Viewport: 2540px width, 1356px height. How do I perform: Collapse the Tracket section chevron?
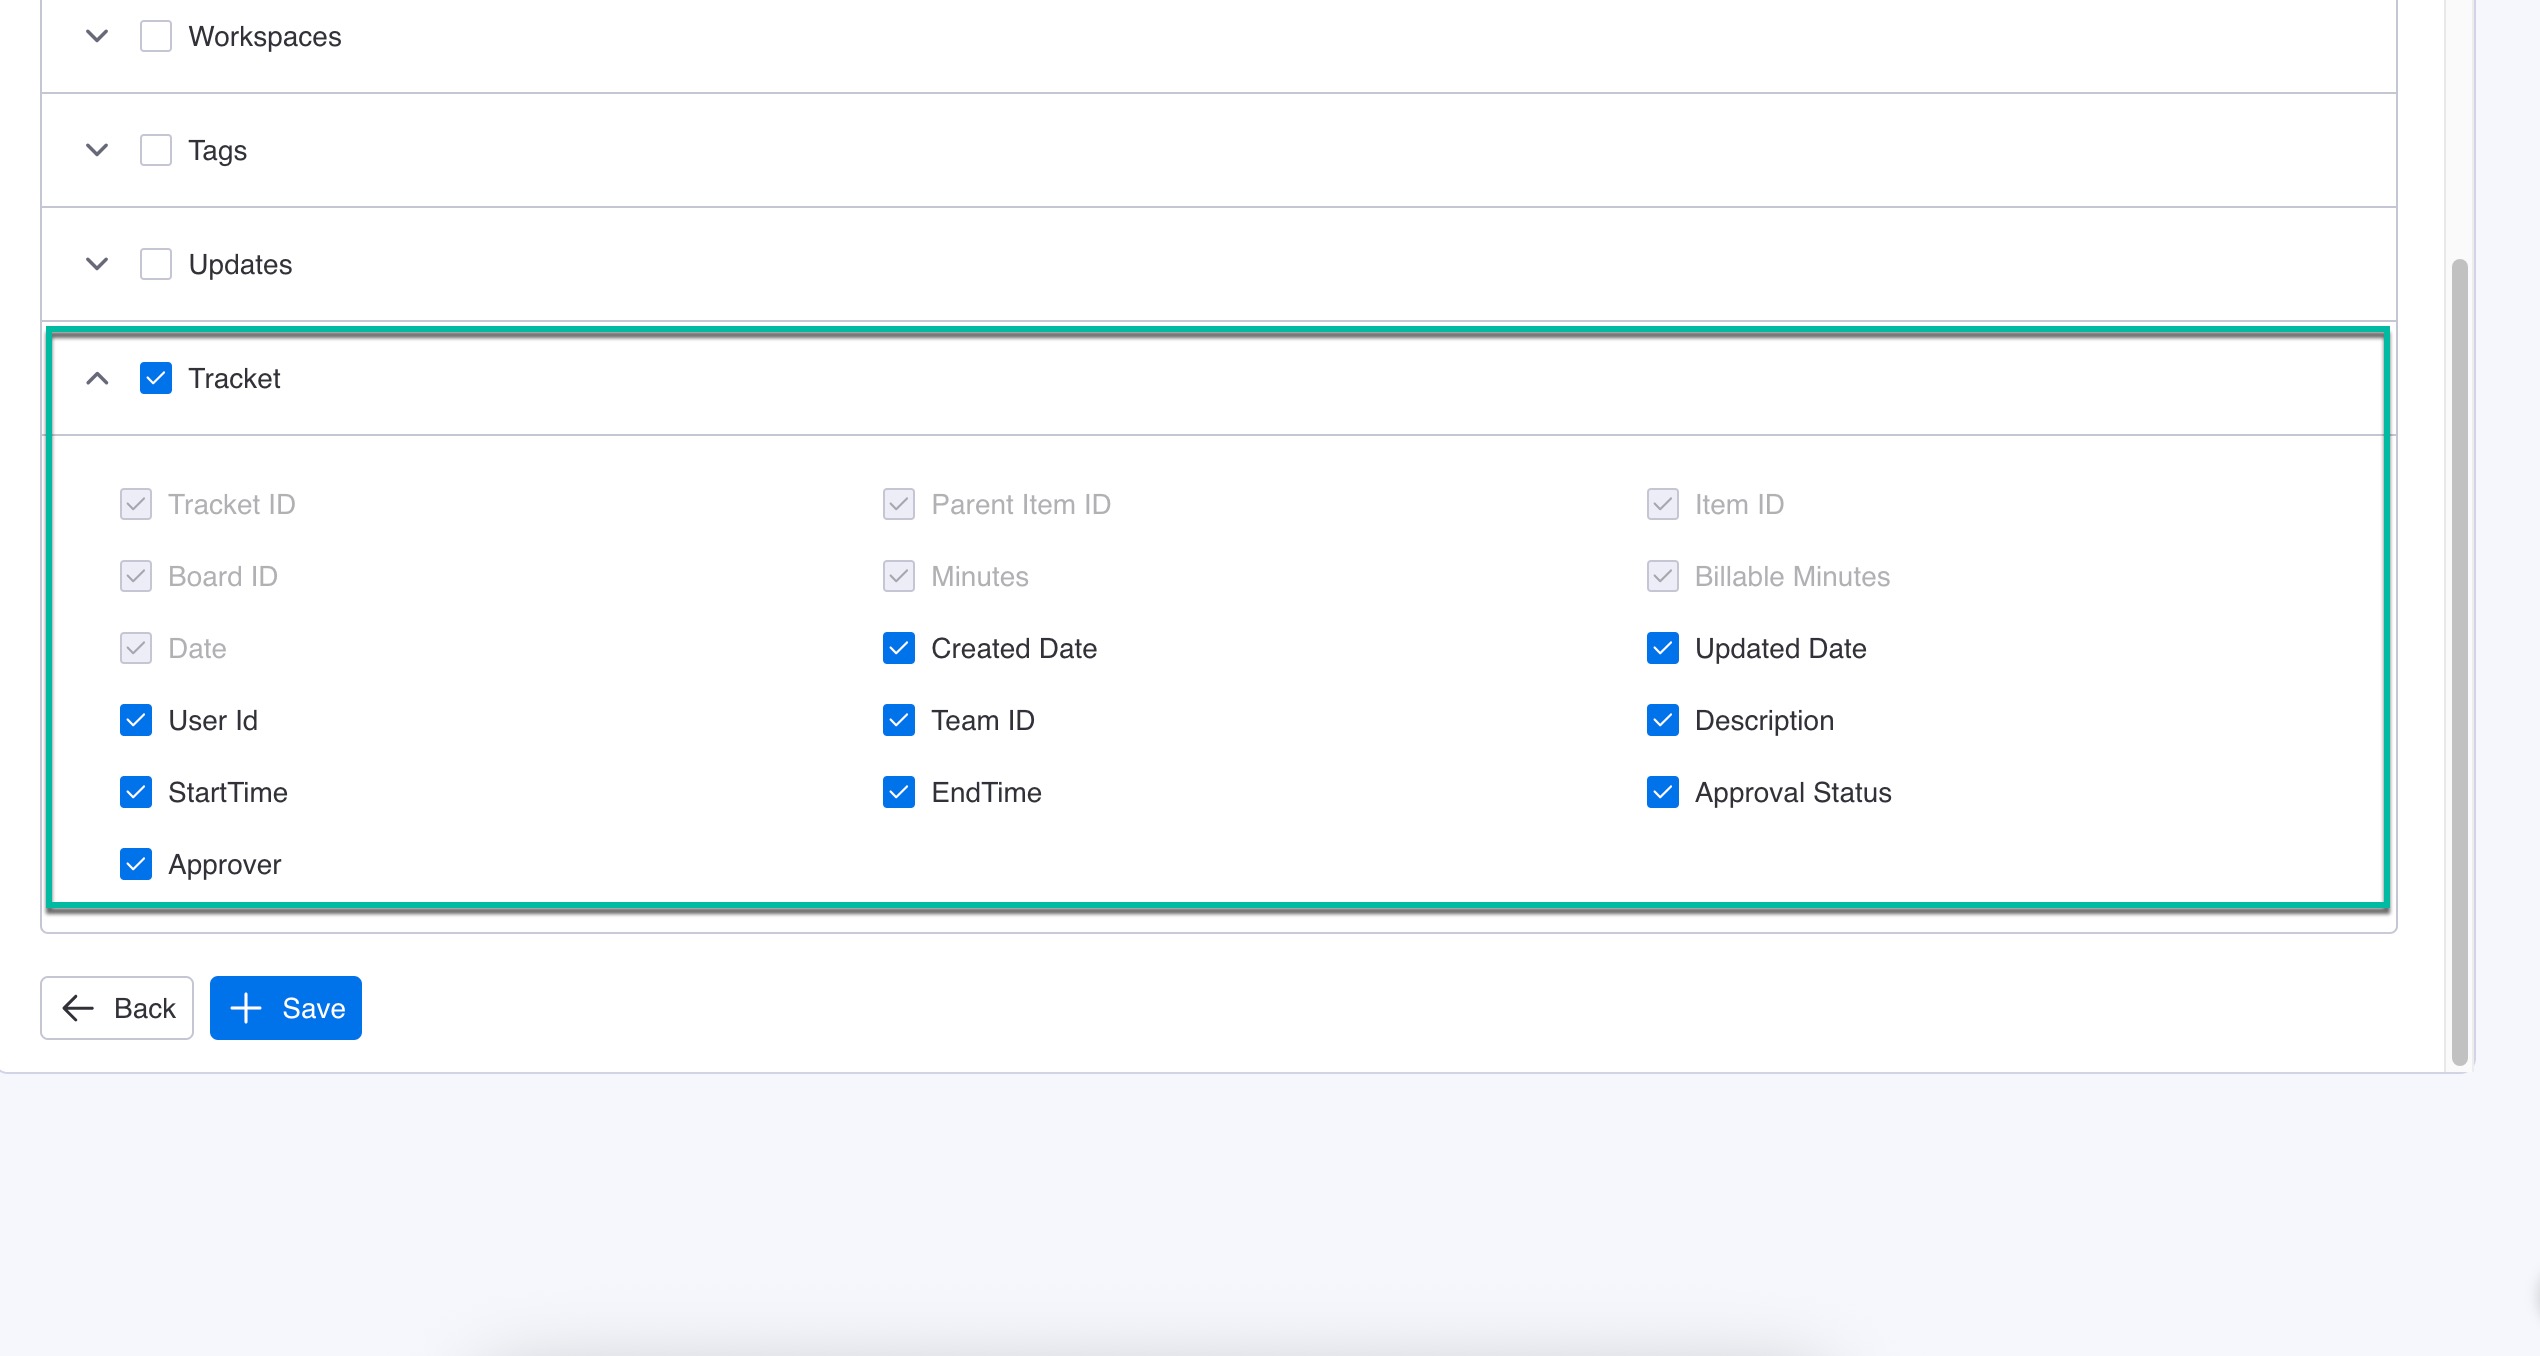pos(97,378)
